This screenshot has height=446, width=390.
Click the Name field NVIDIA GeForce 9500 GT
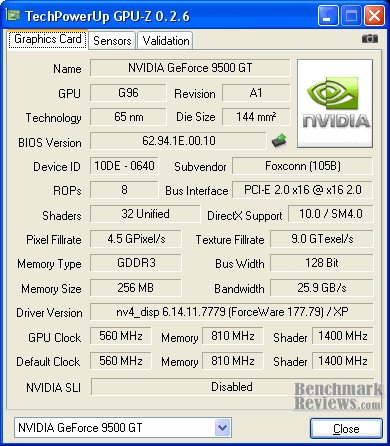click(x=190, y=68)
